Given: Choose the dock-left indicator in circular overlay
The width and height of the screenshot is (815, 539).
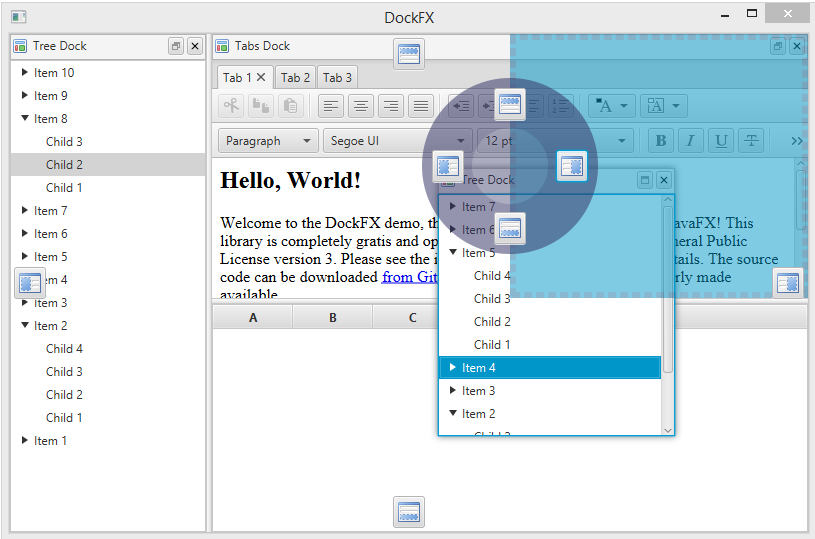Looking at the screenshot, I should (x=448, y=166).
